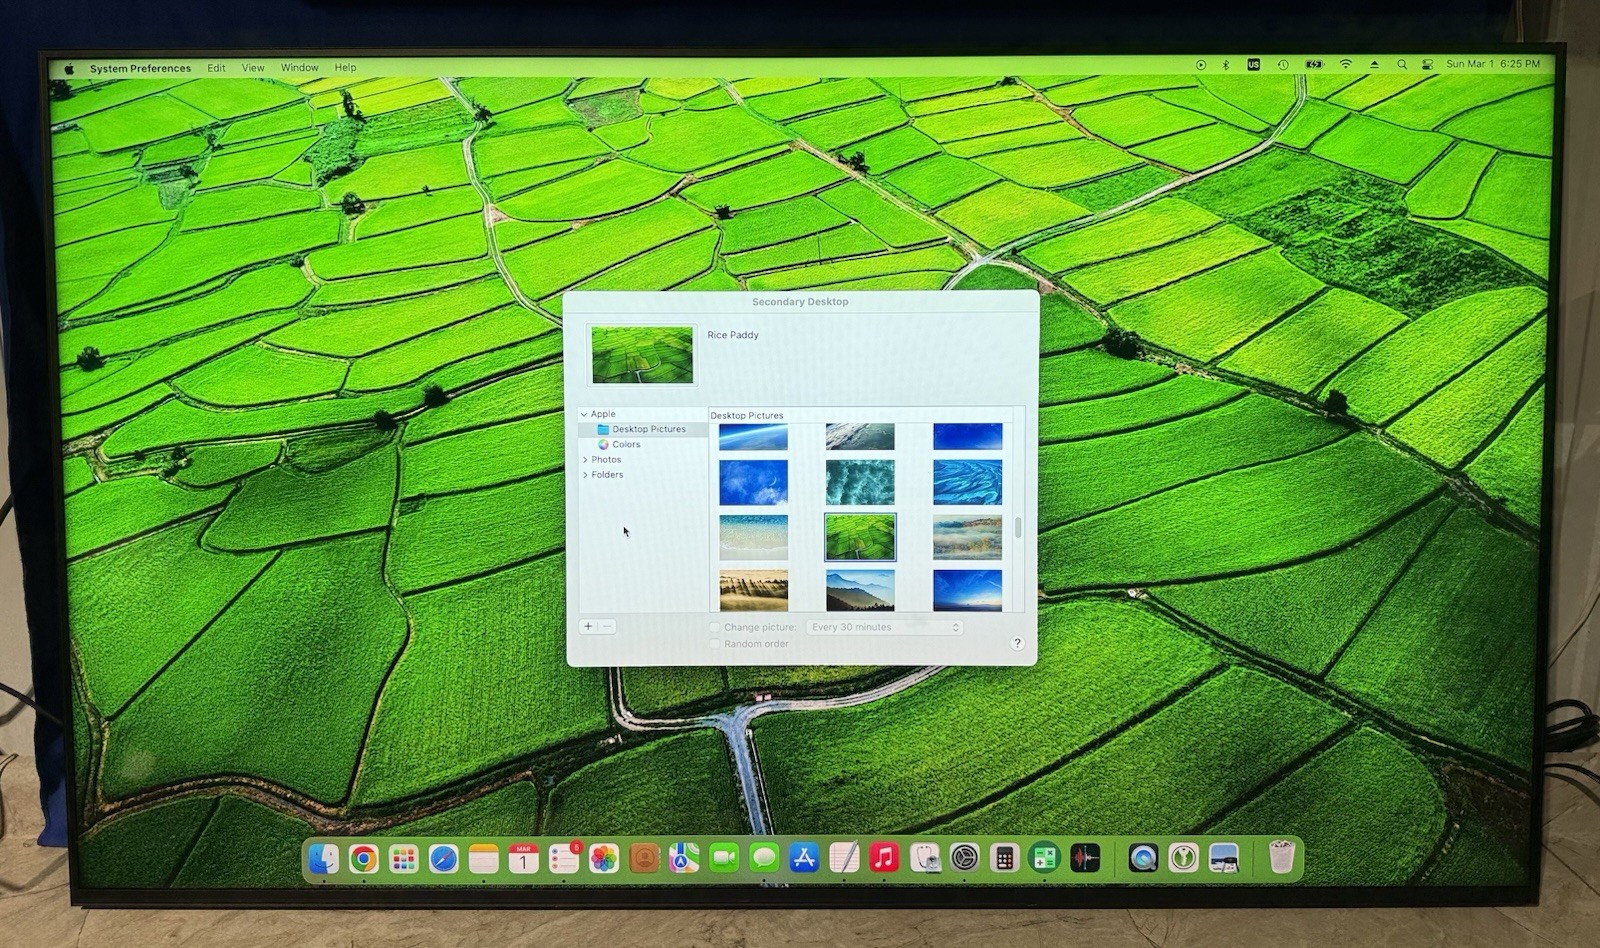The width and height of the screenshot is (1600, 948).
Task: Open the Edit menu
Action: pyautogui.click(x=216, y=68)
